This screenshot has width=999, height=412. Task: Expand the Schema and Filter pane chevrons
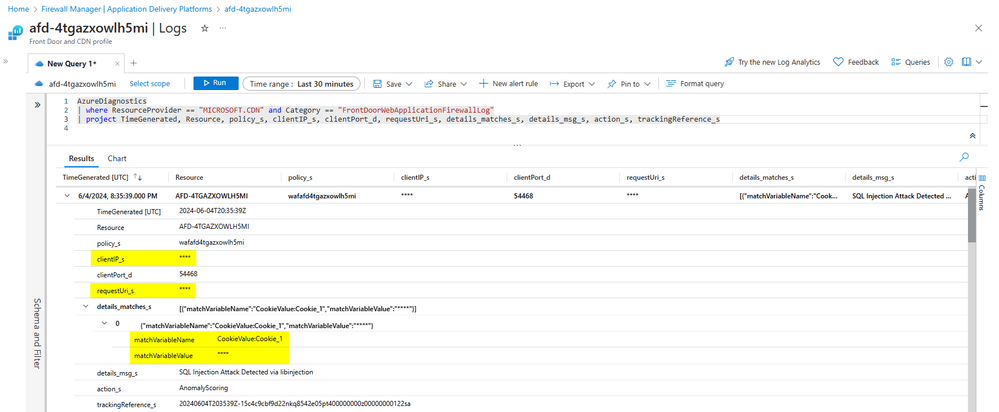point(37,104)
